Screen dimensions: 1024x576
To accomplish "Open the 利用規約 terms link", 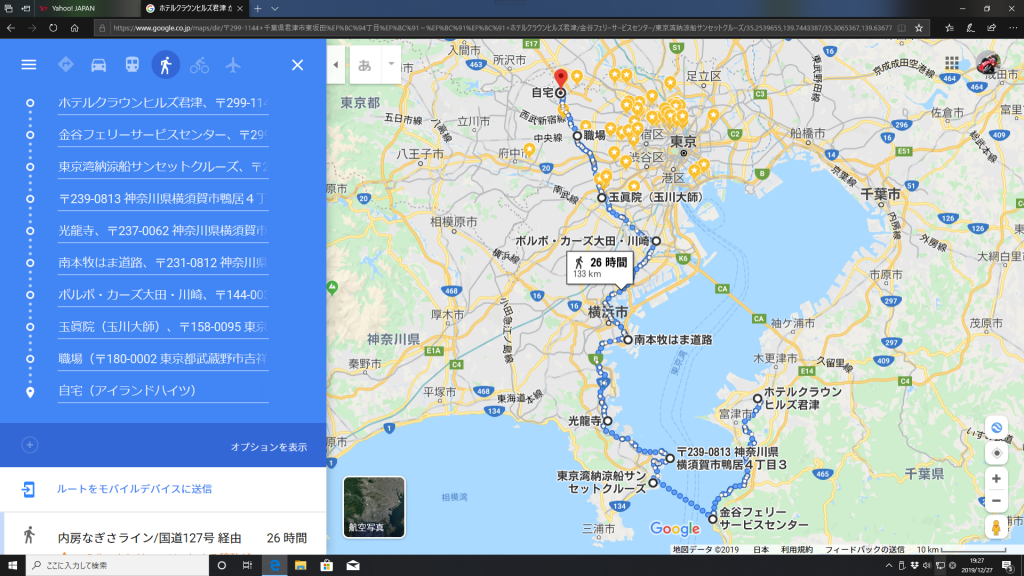I will 797,550.
